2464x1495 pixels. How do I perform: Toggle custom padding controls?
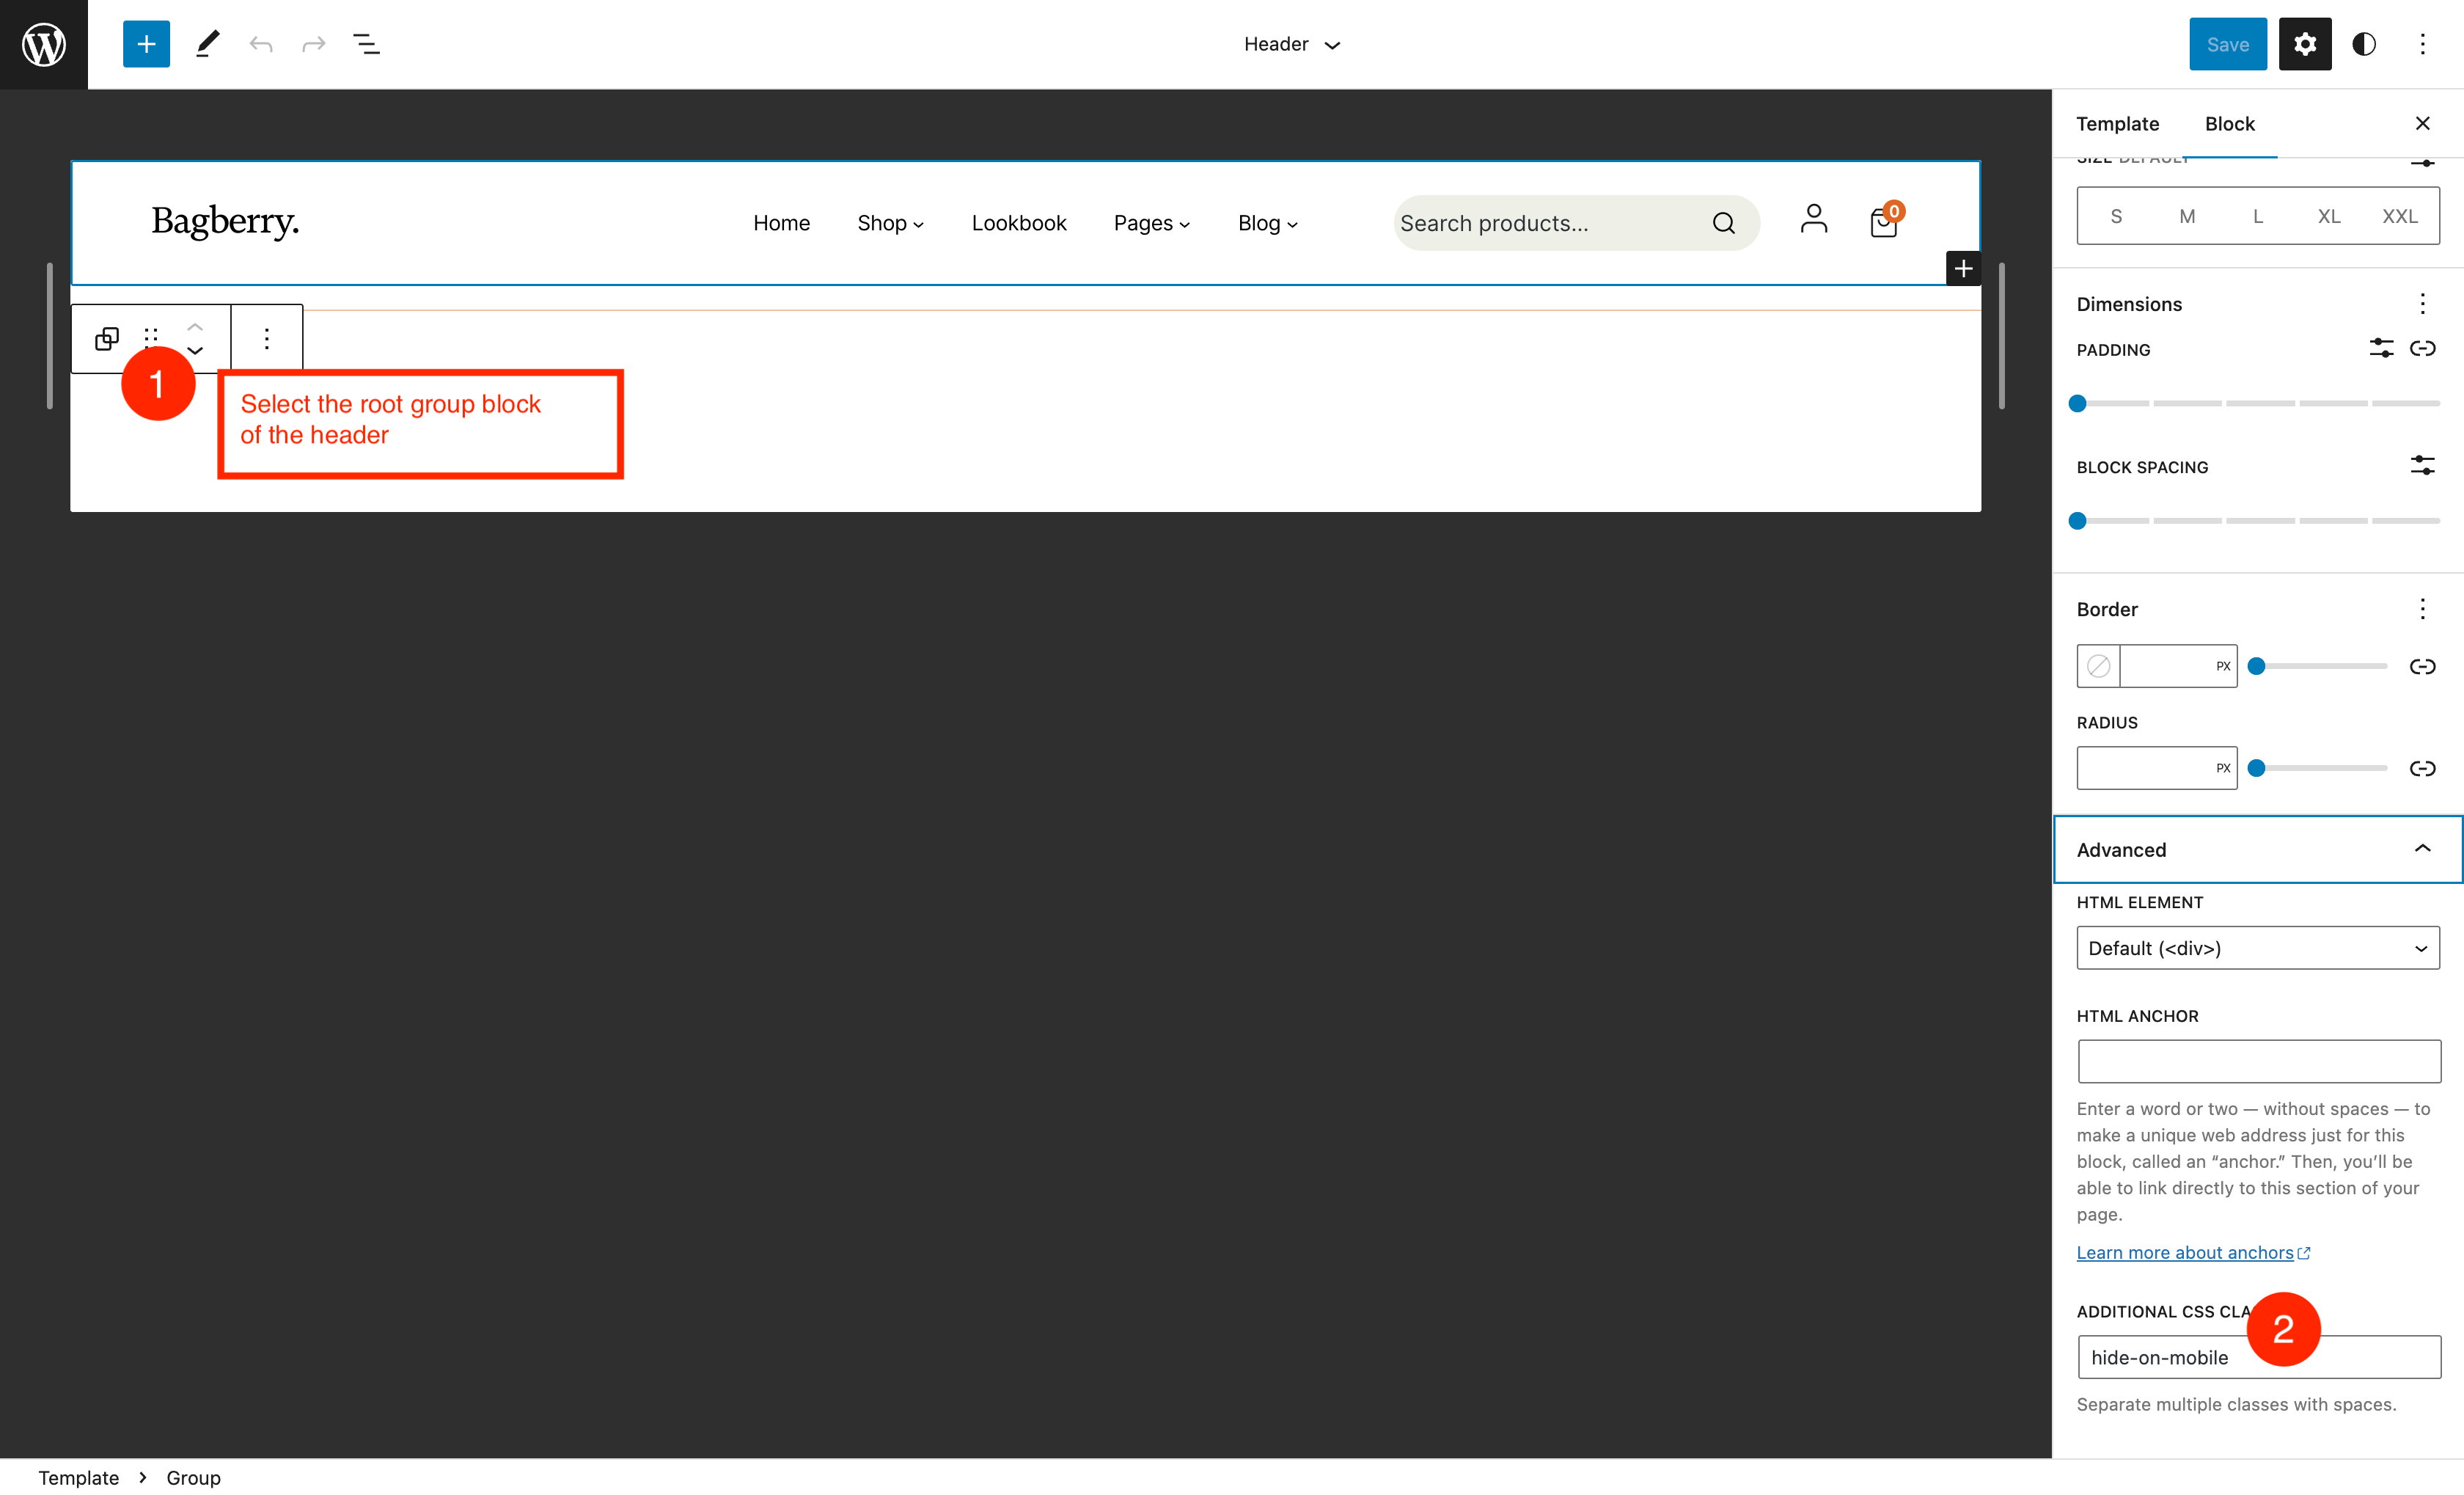pos(2381,348)
